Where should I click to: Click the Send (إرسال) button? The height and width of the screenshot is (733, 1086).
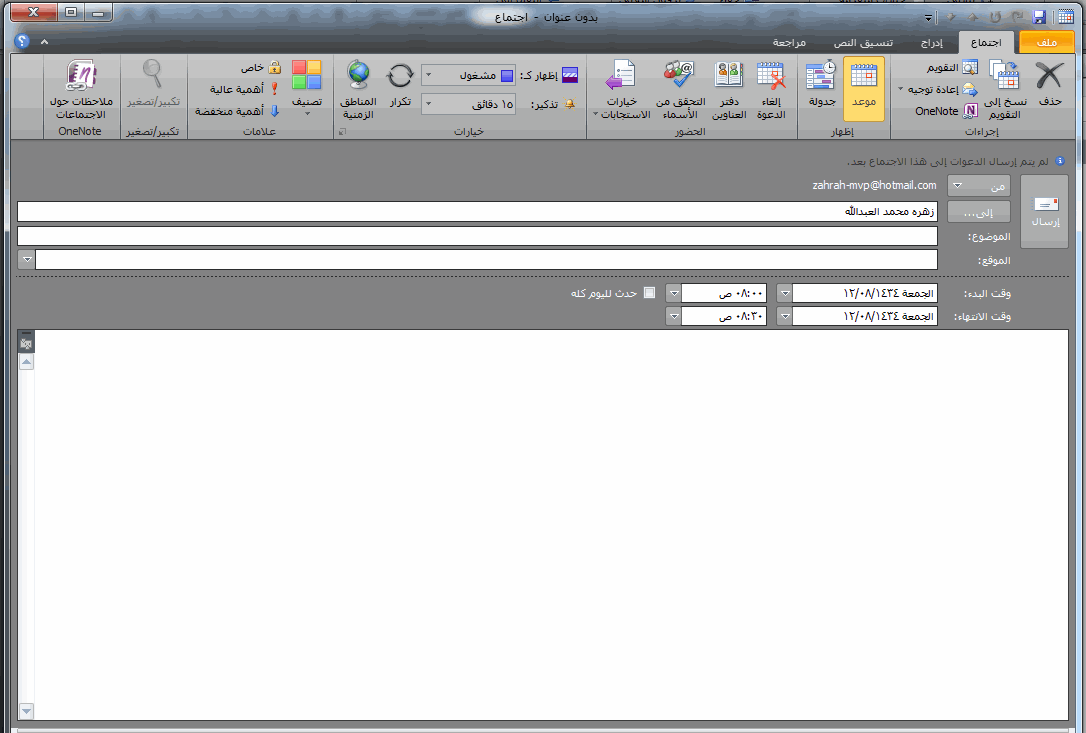1045,212
